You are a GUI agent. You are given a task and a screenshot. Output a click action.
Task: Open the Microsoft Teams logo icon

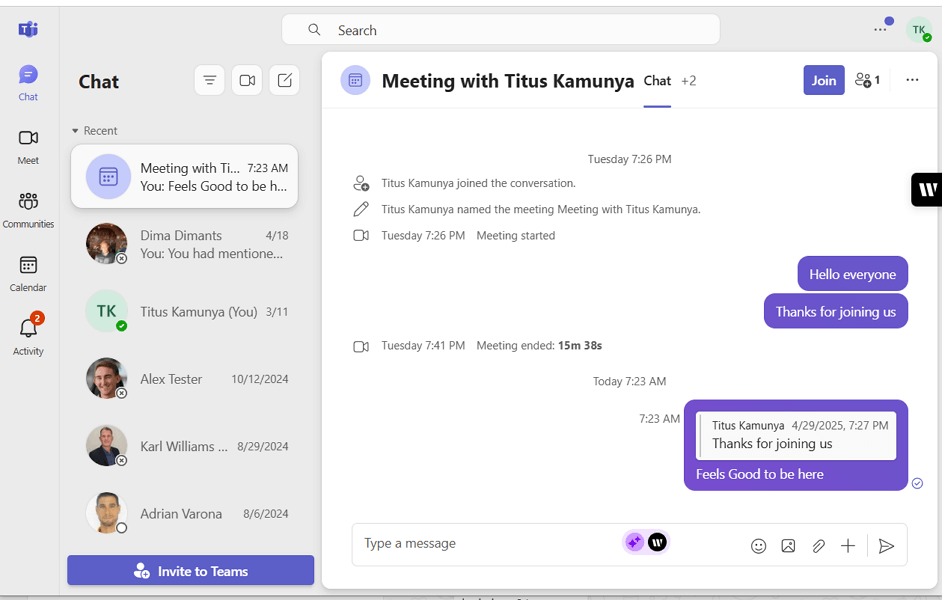click(28, 29)
